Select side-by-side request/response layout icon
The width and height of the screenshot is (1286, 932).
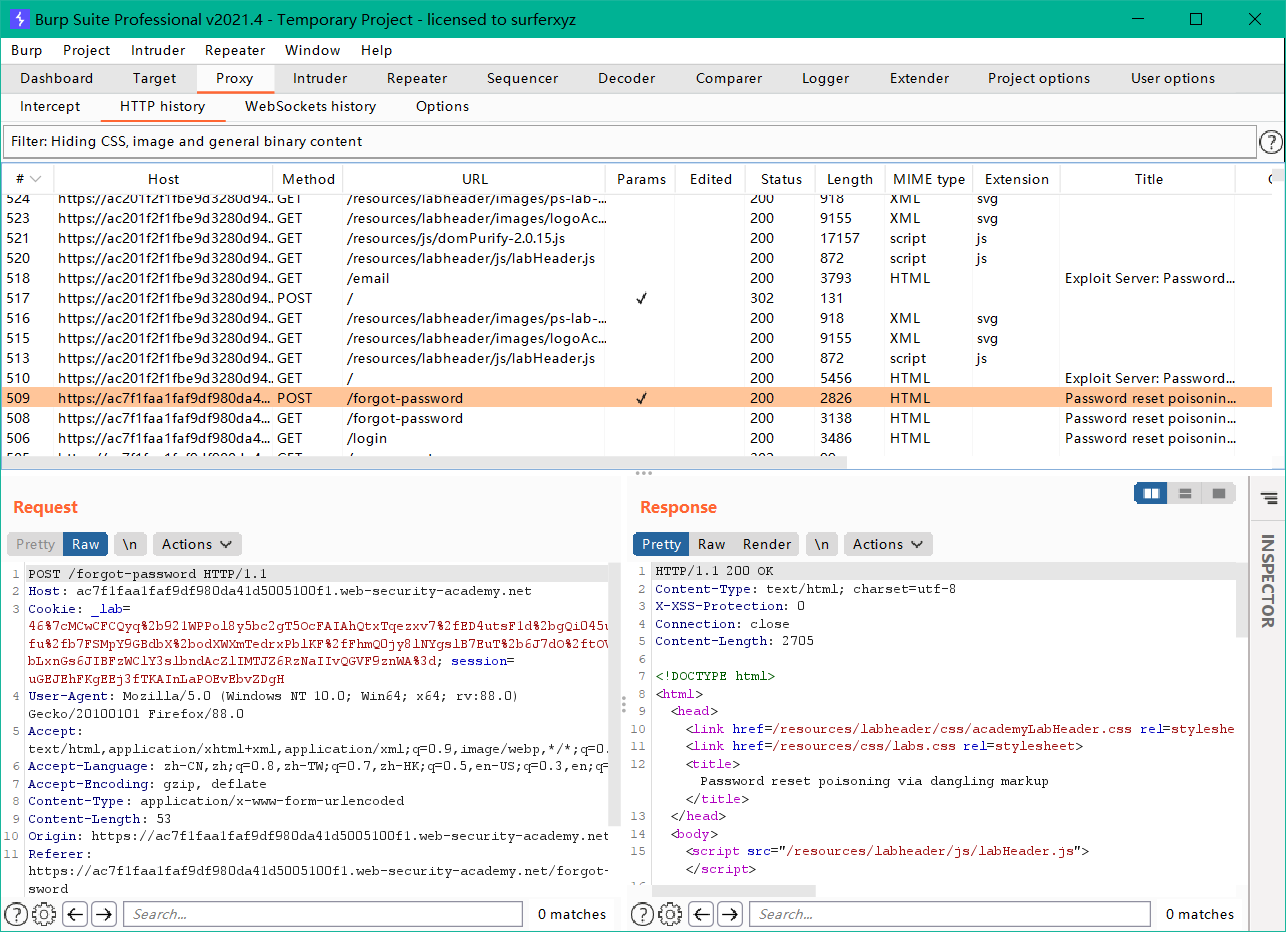(x=1151, y=493)
